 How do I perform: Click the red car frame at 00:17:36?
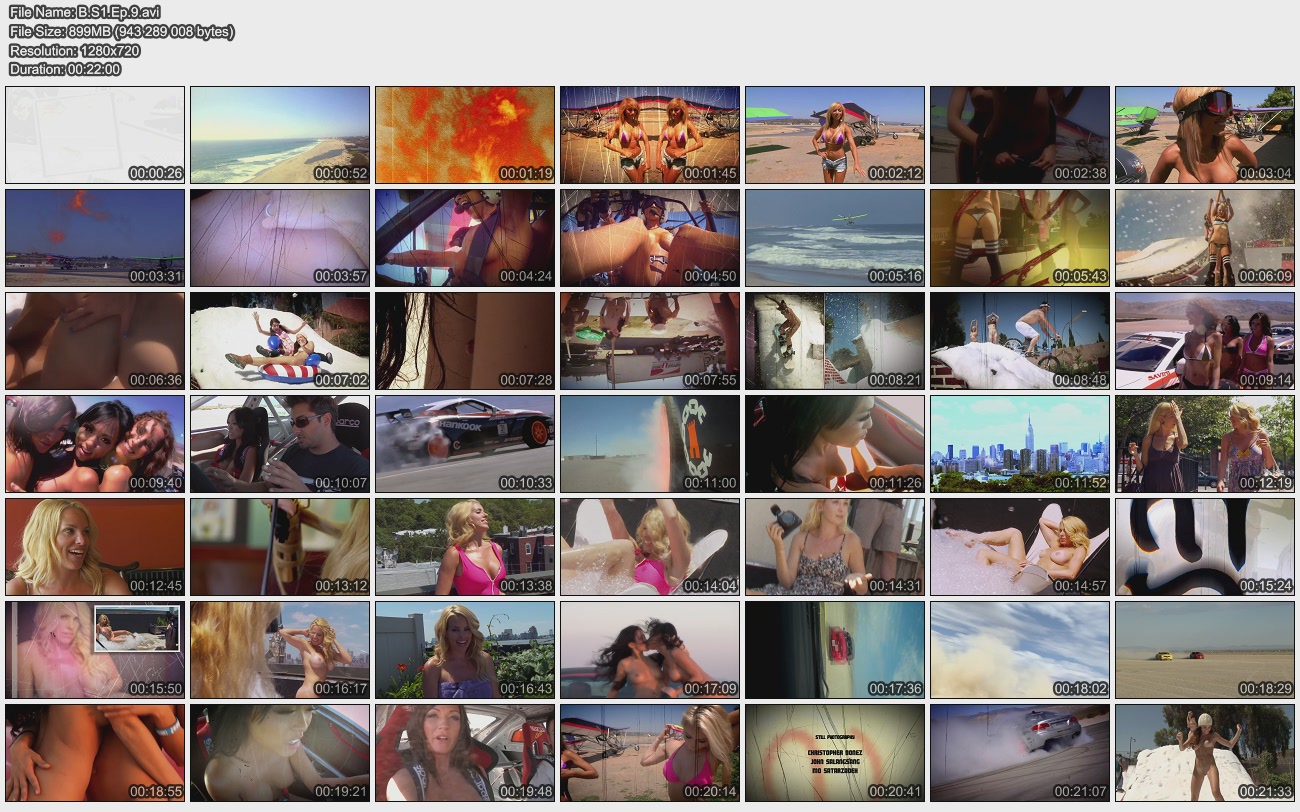pyautogui.click(x=835, y=650)
